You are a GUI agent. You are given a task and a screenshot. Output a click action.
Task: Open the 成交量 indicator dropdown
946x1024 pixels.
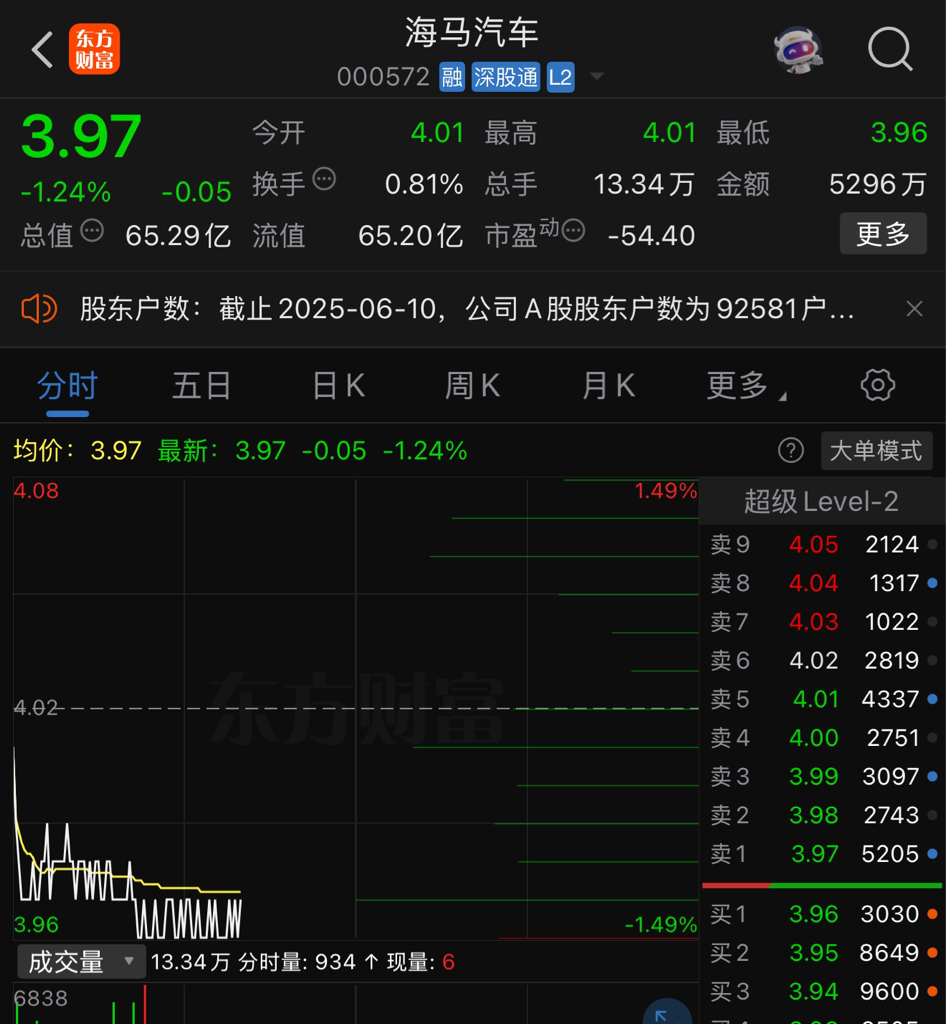tap(82, 962)
